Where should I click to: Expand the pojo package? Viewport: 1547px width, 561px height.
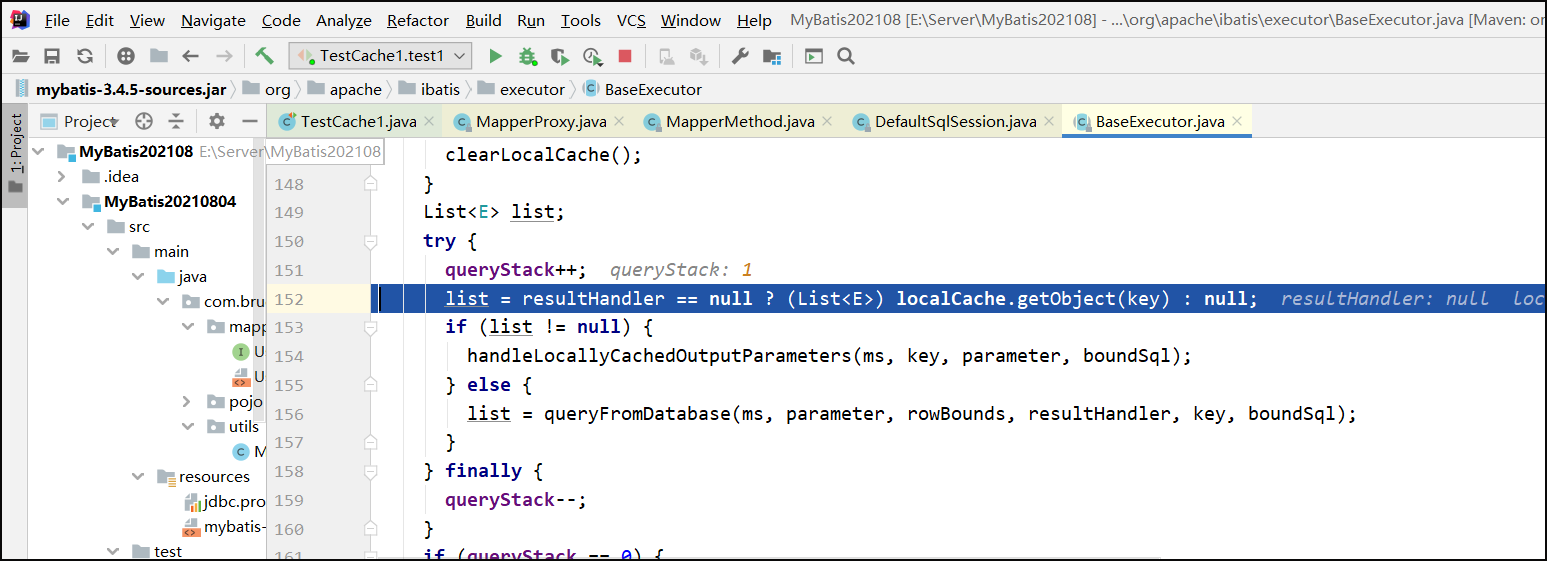(x=187, y=401)
